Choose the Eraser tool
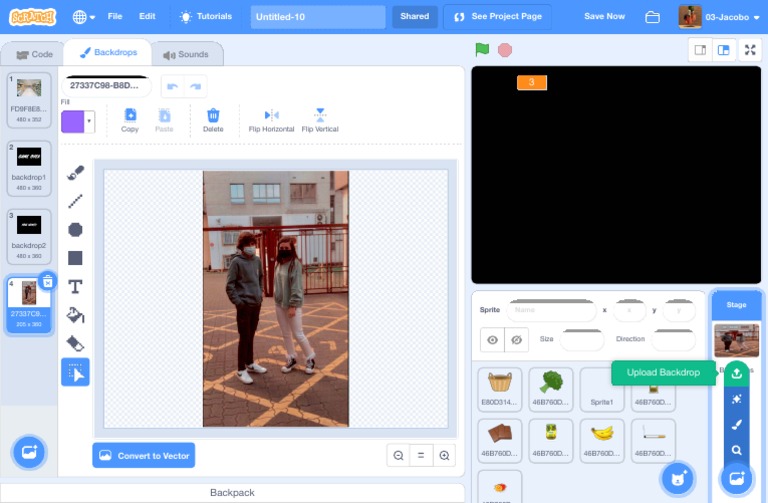This screenshot has height=503, width=768. [x=75, y=343]
